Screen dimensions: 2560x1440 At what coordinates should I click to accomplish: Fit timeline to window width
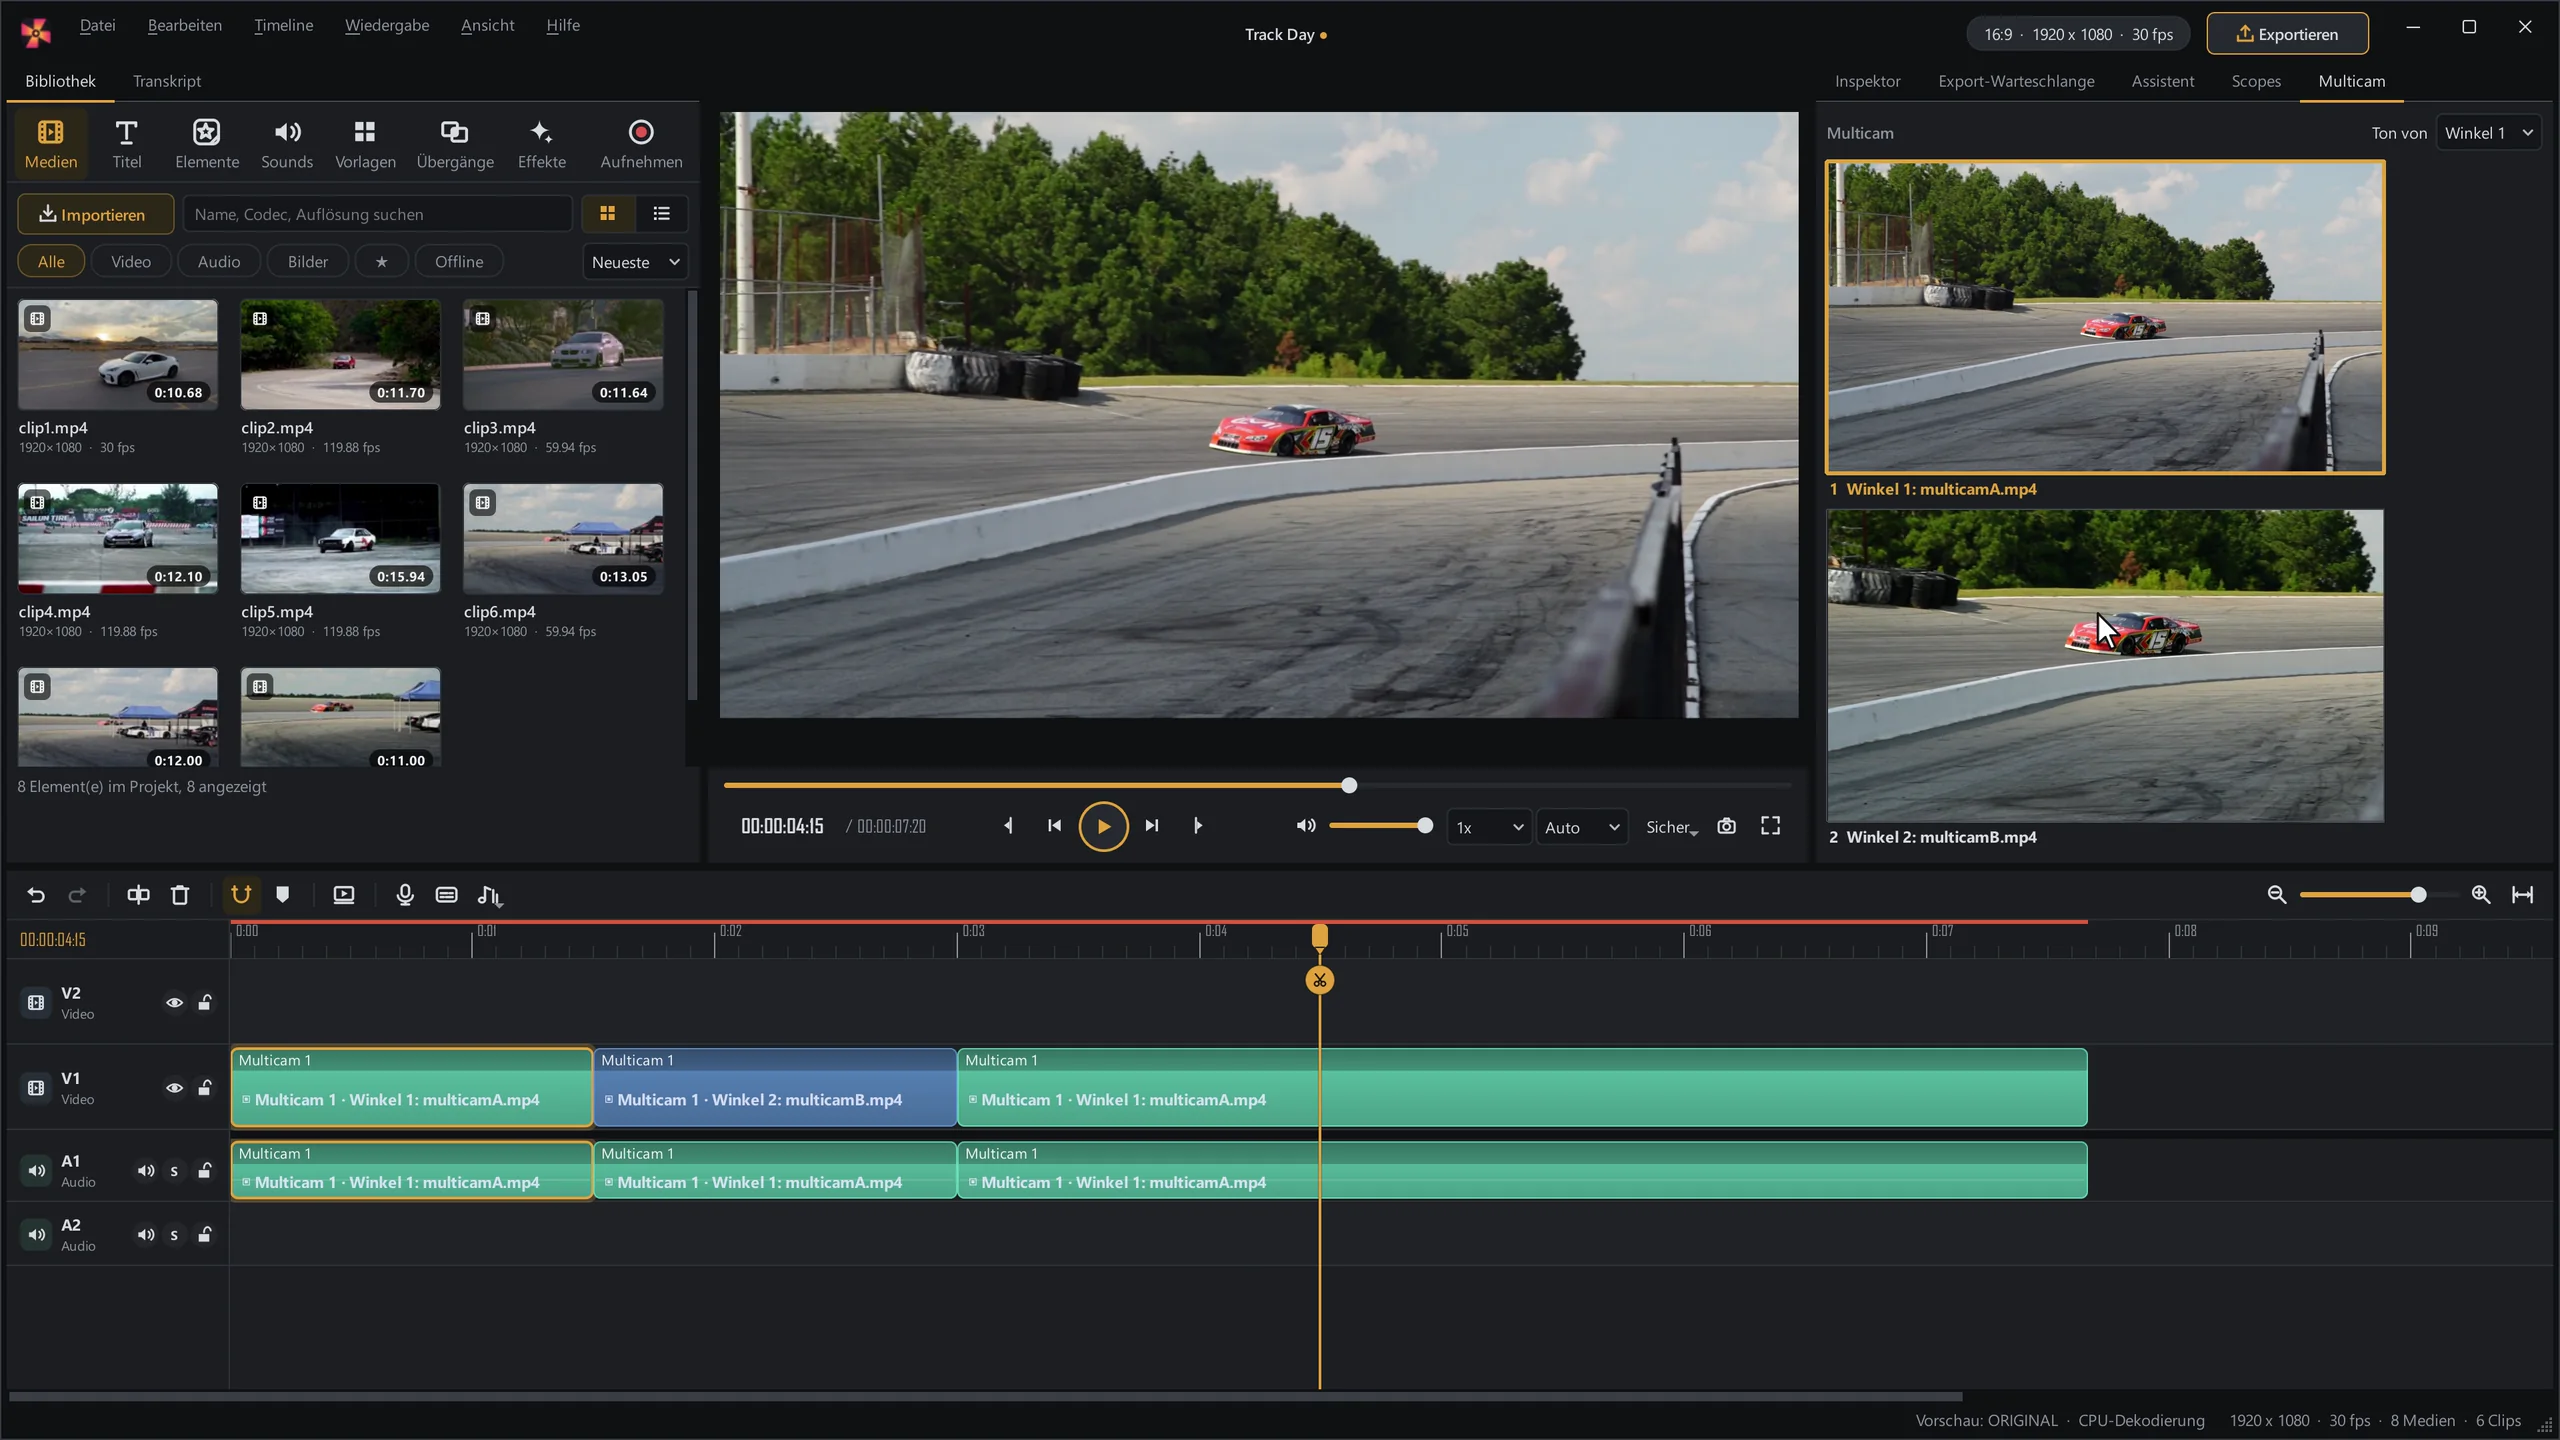(x=2523, y=895)
